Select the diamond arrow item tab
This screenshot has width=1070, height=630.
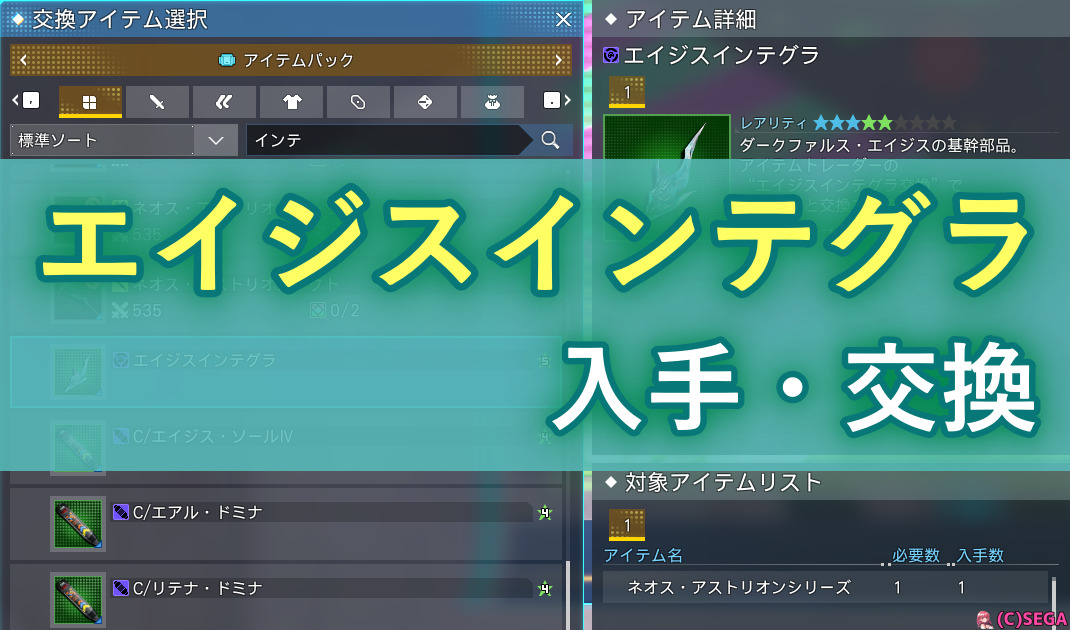[425, 102]
